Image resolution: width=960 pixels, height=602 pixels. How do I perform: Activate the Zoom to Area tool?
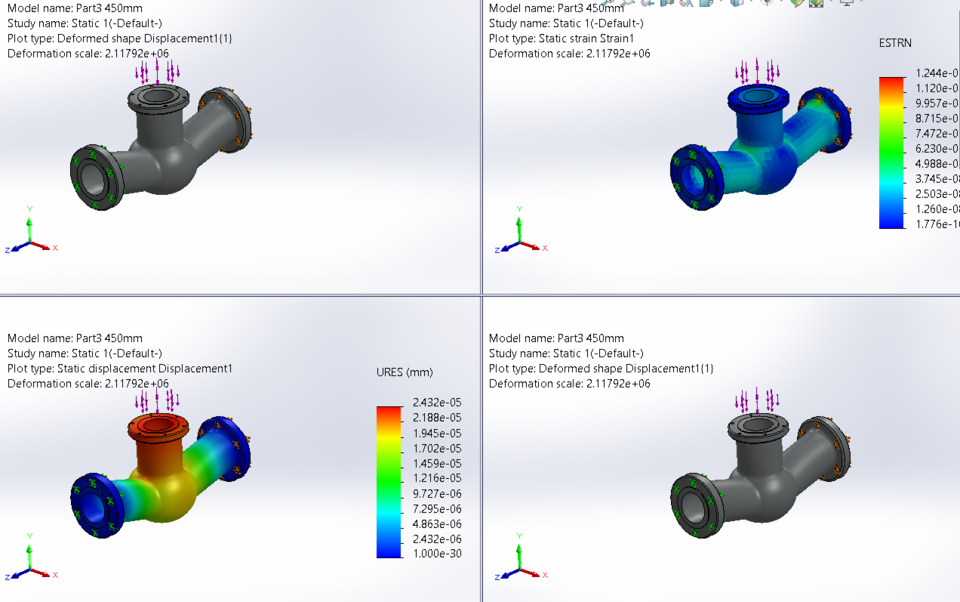(x=627, y=5)
